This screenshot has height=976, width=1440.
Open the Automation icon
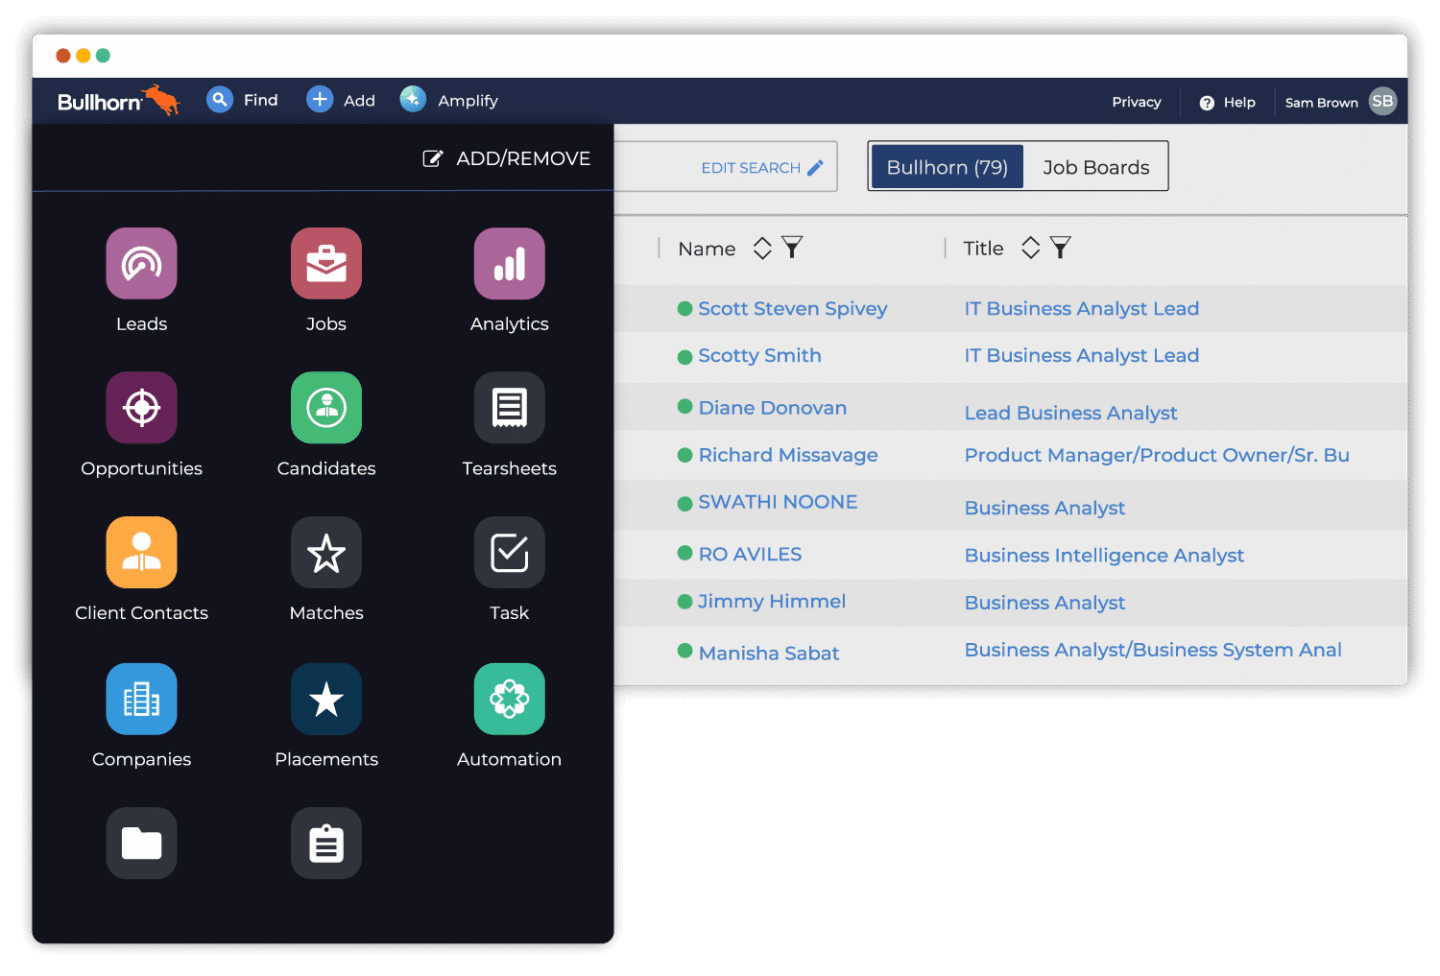pyautogui.click(x=509, y=699)
